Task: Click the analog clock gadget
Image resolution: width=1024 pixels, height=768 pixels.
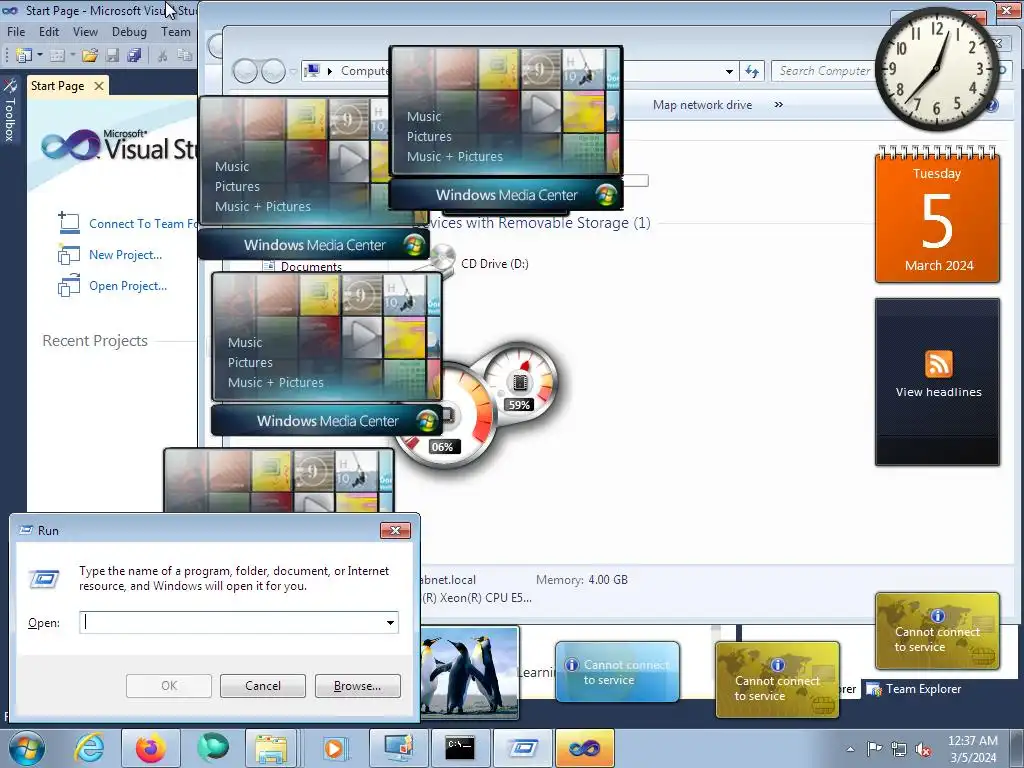Action: [936, 68]
